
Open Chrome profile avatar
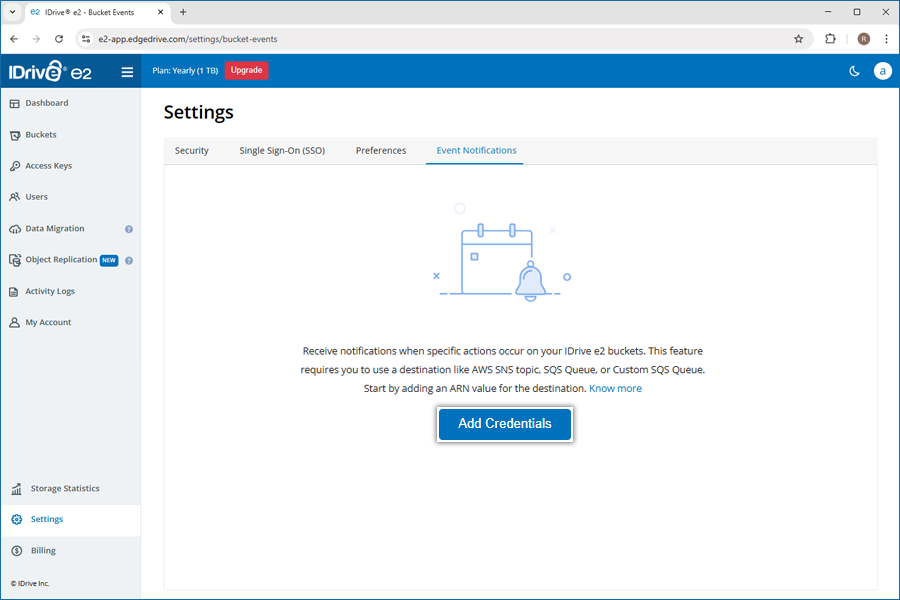point(863,39)
